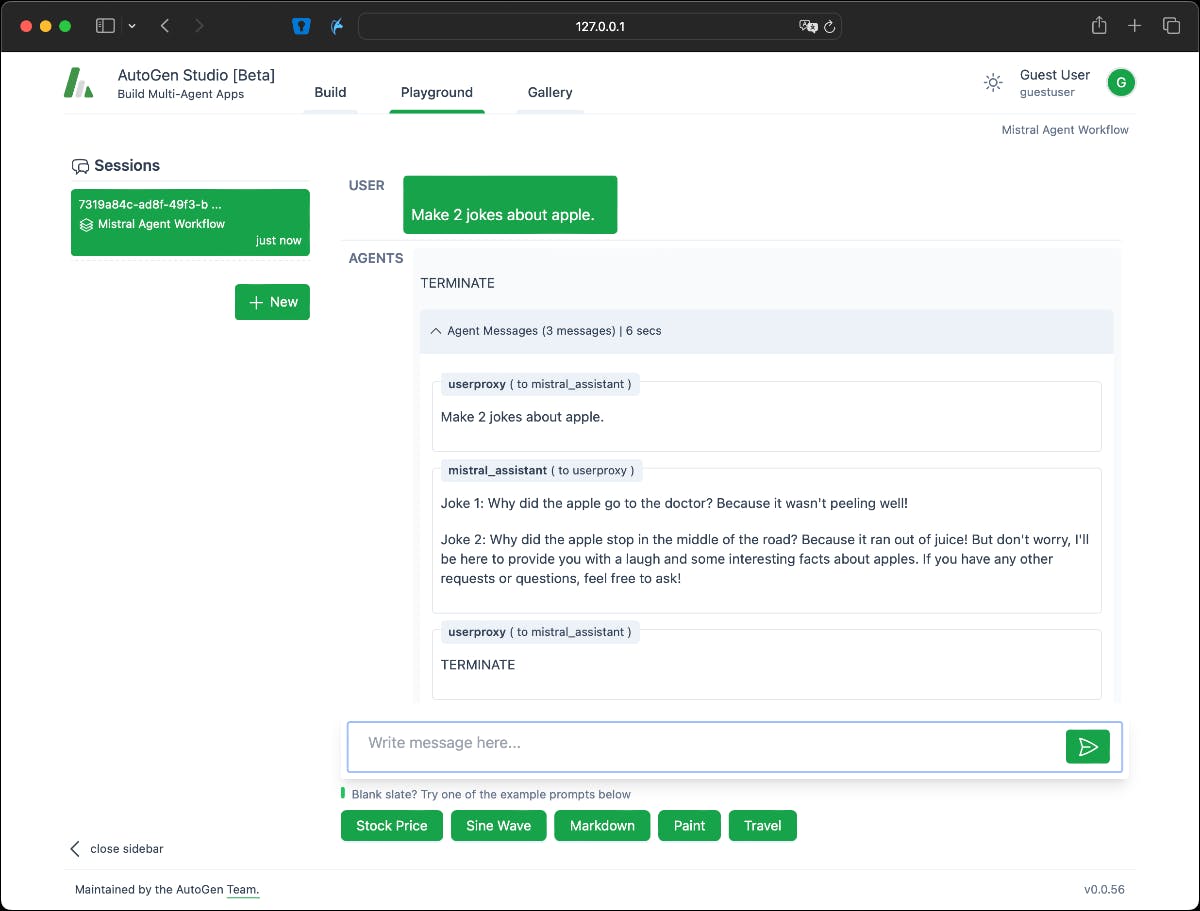Select the Mistral Agent Workflow session card
Viewport: 1200px width, 911px height.
[190, 222]
